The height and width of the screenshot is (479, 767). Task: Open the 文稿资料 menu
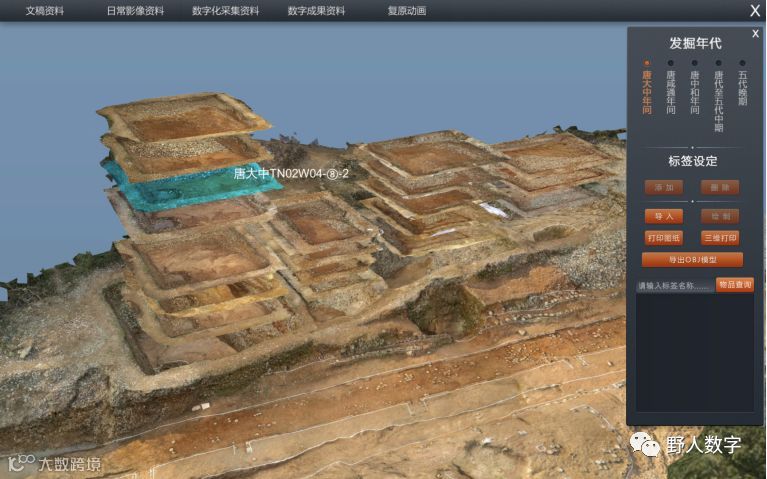45,11
